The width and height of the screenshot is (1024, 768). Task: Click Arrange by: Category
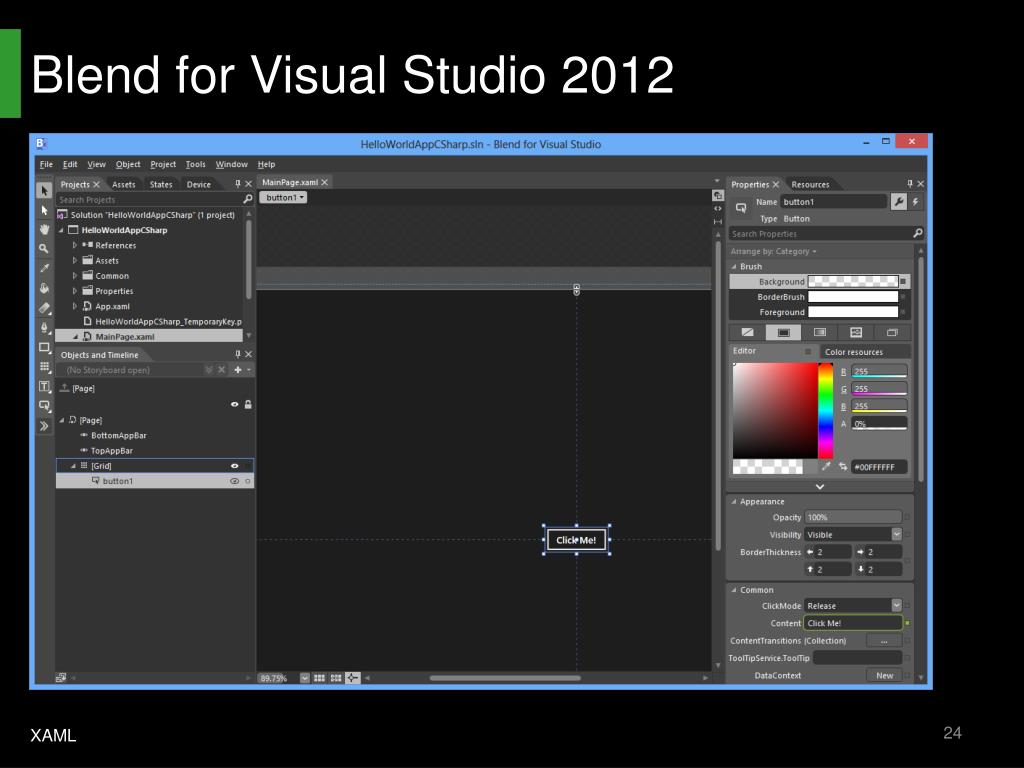[773, 251]
